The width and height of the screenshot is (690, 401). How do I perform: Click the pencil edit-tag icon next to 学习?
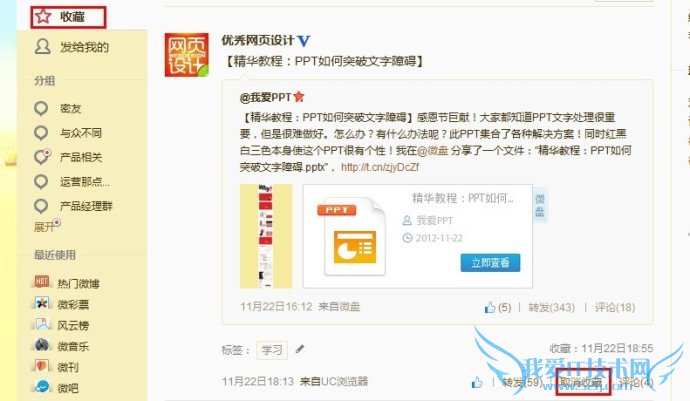pyautogui.click(x=300, y=349)
